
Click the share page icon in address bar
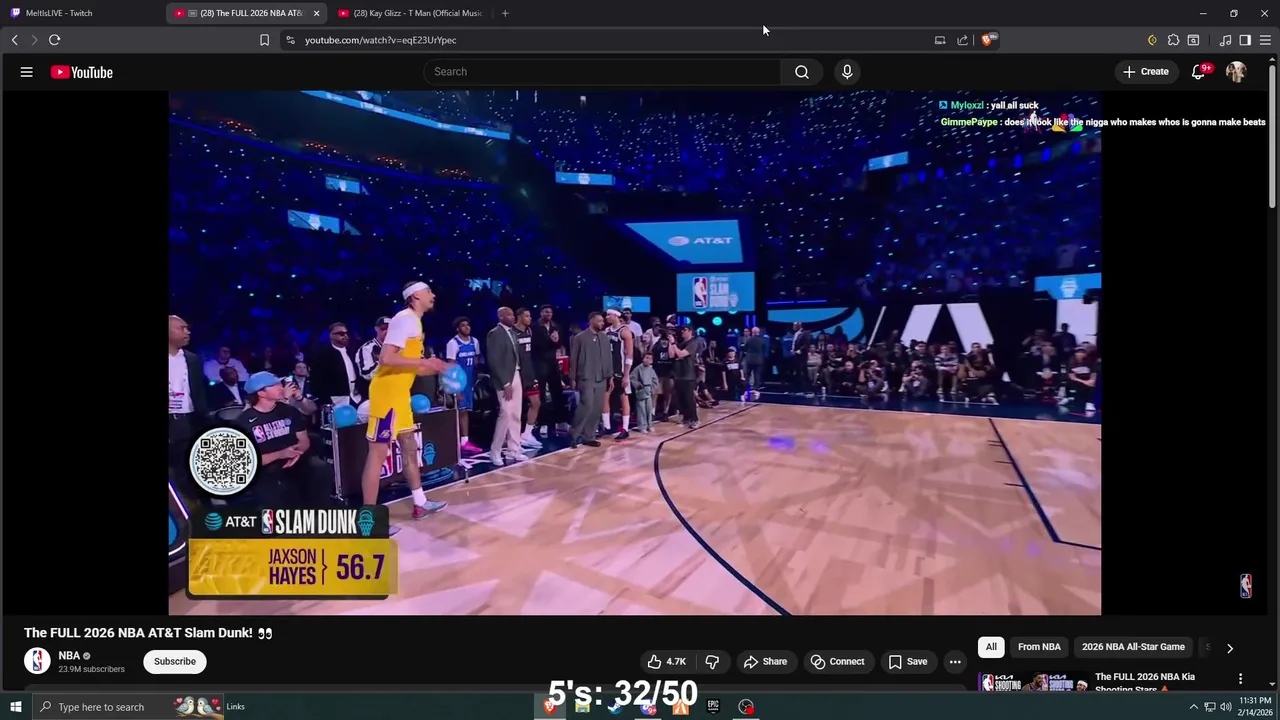[962, 40]
